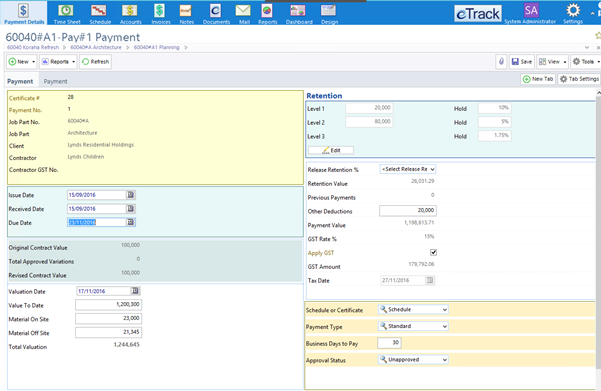Viewport: 601px width, 391px height.
Task: Open the Reports module in top bar
Action: pyautogui.click(x=267, y=14)
